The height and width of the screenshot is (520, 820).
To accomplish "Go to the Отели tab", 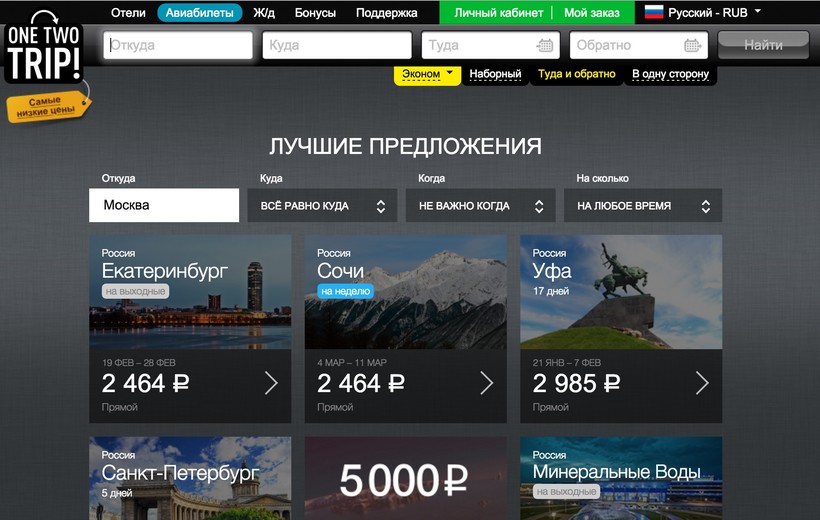I will point(128,13).
